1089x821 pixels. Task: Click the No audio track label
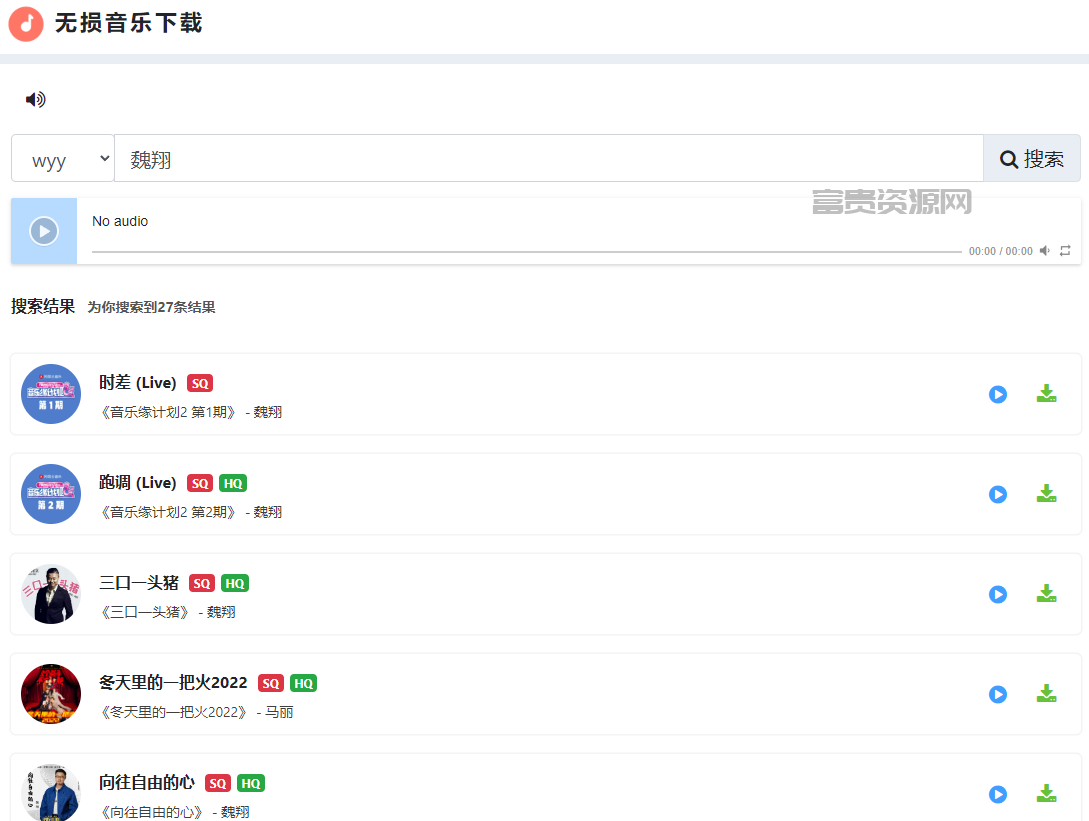120,221
